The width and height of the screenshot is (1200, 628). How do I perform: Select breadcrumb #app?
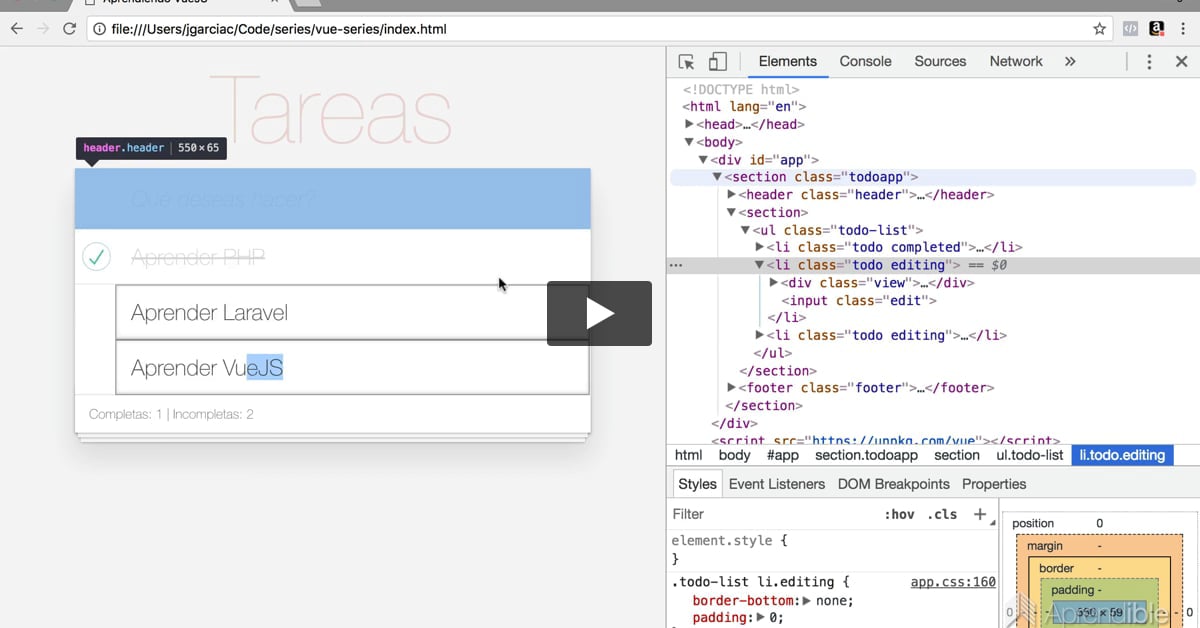coord(783,455)
